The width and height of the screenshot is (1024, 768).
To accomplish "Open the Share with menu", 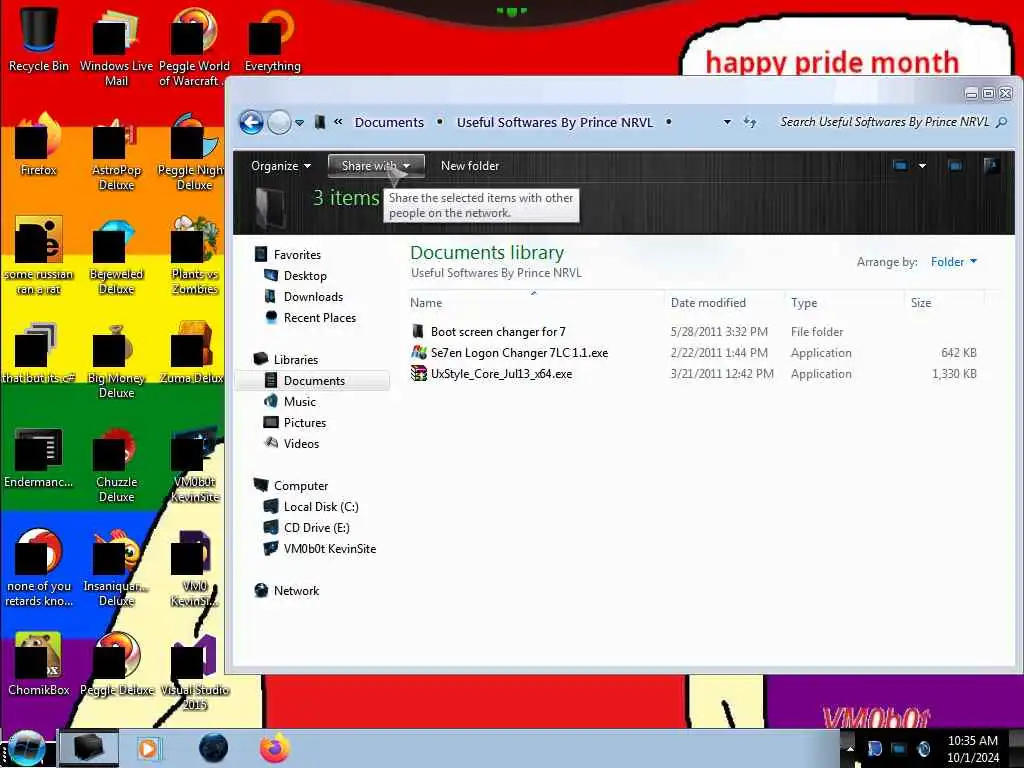I will coord(376,166).
